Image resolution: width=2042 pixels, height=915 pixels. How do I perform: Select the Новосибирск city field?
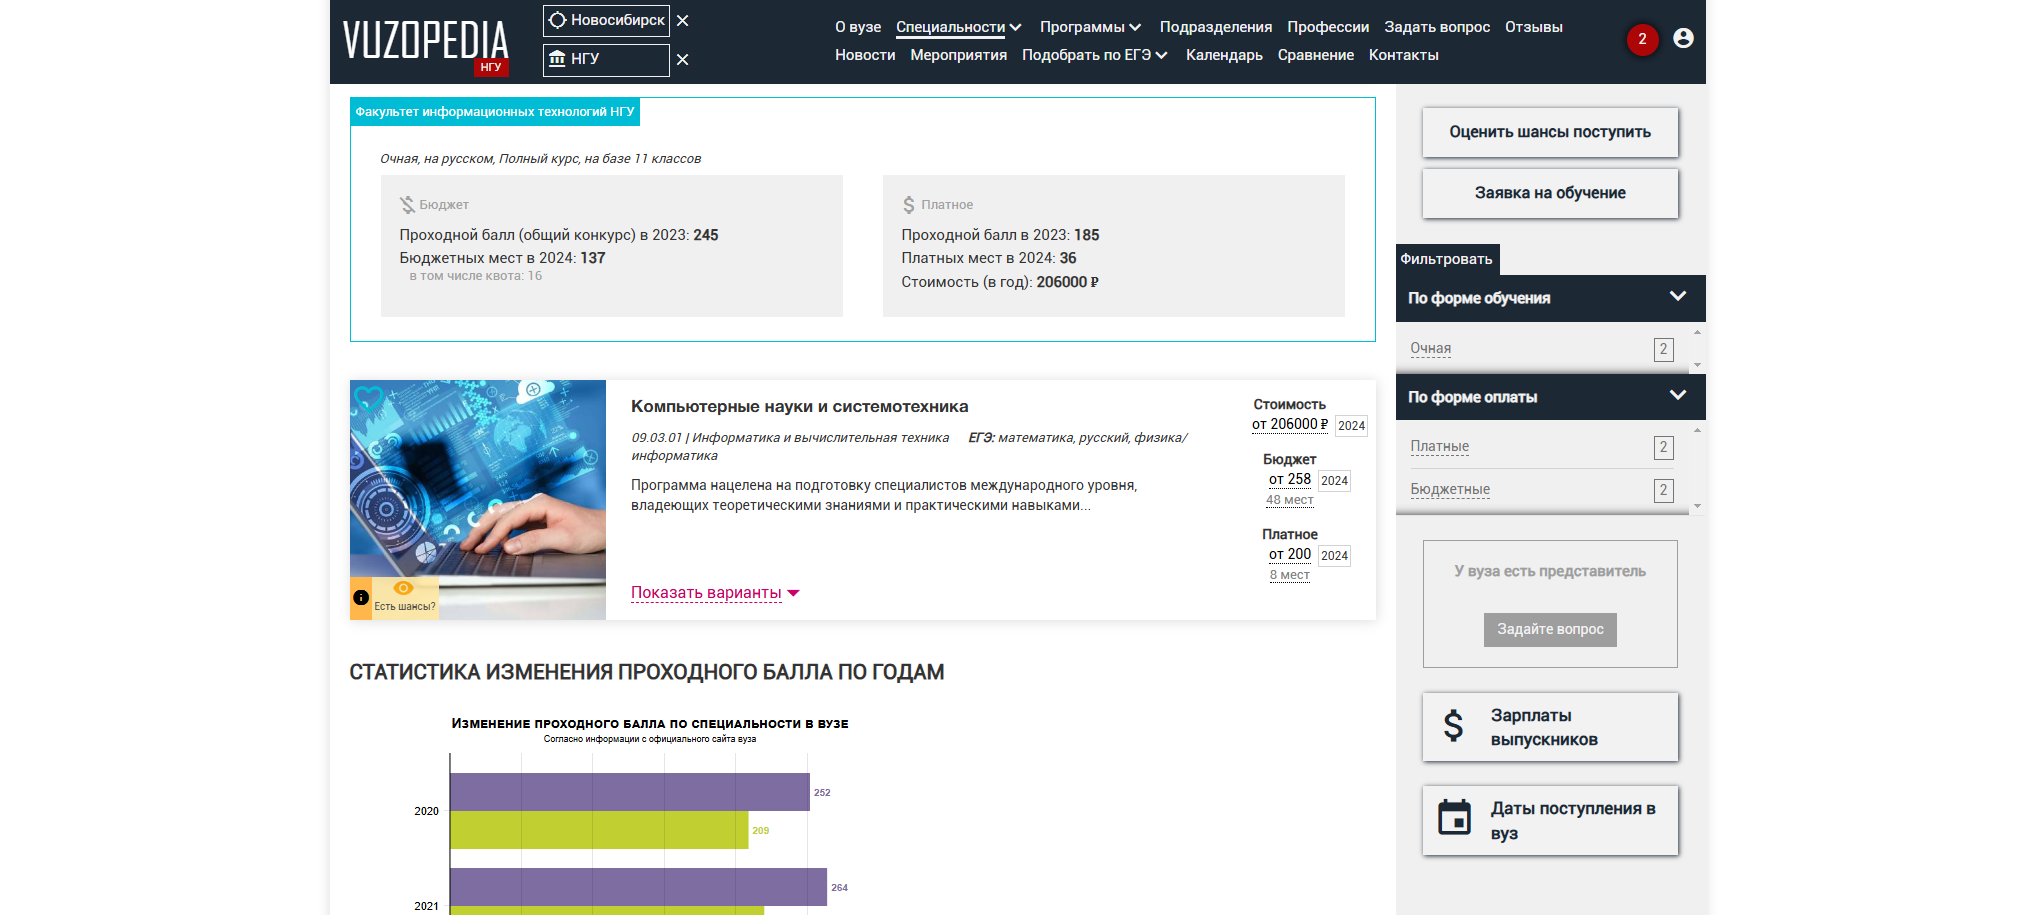click(x=606, y=20)
